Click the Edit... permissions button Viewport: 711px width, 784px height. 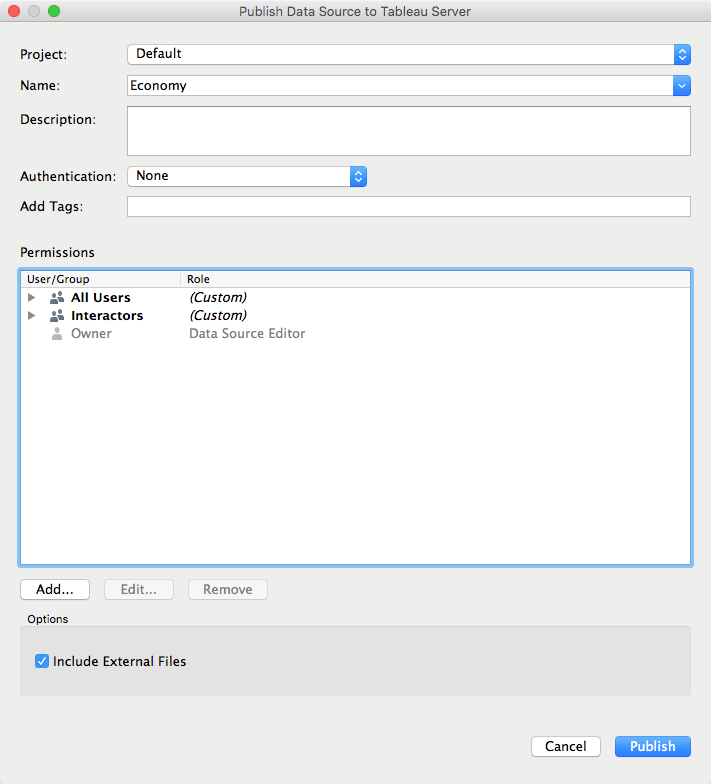tap(138, 590)
